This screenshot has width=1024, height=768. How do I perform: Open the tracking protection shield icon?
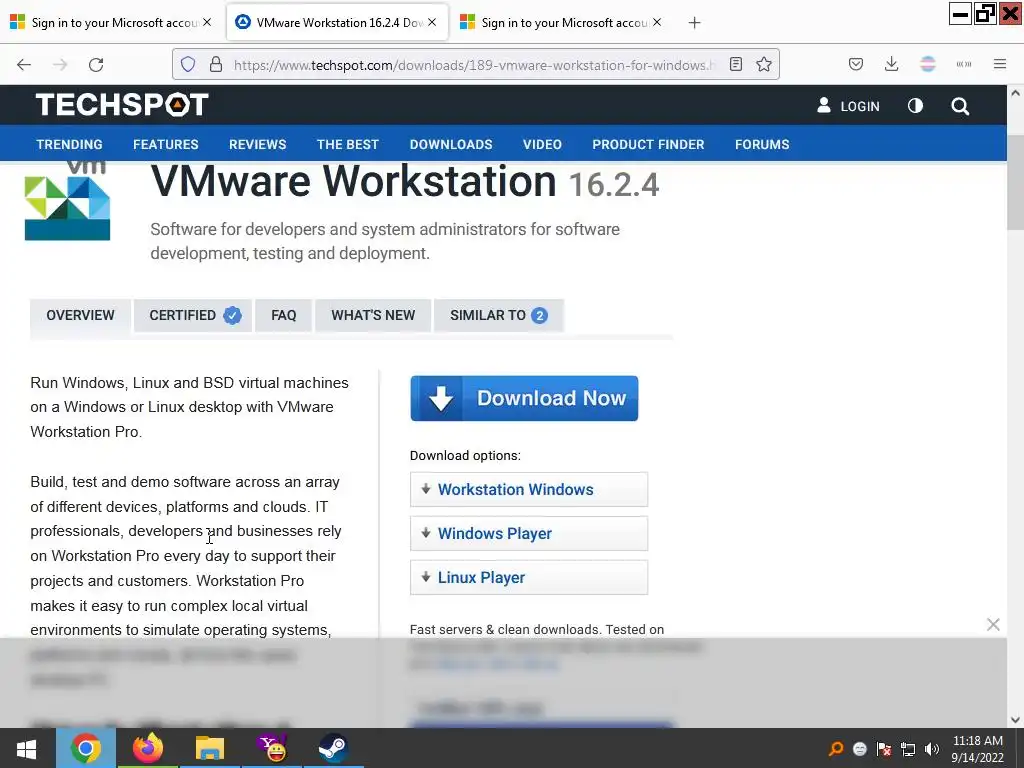(x=188, y=65)
